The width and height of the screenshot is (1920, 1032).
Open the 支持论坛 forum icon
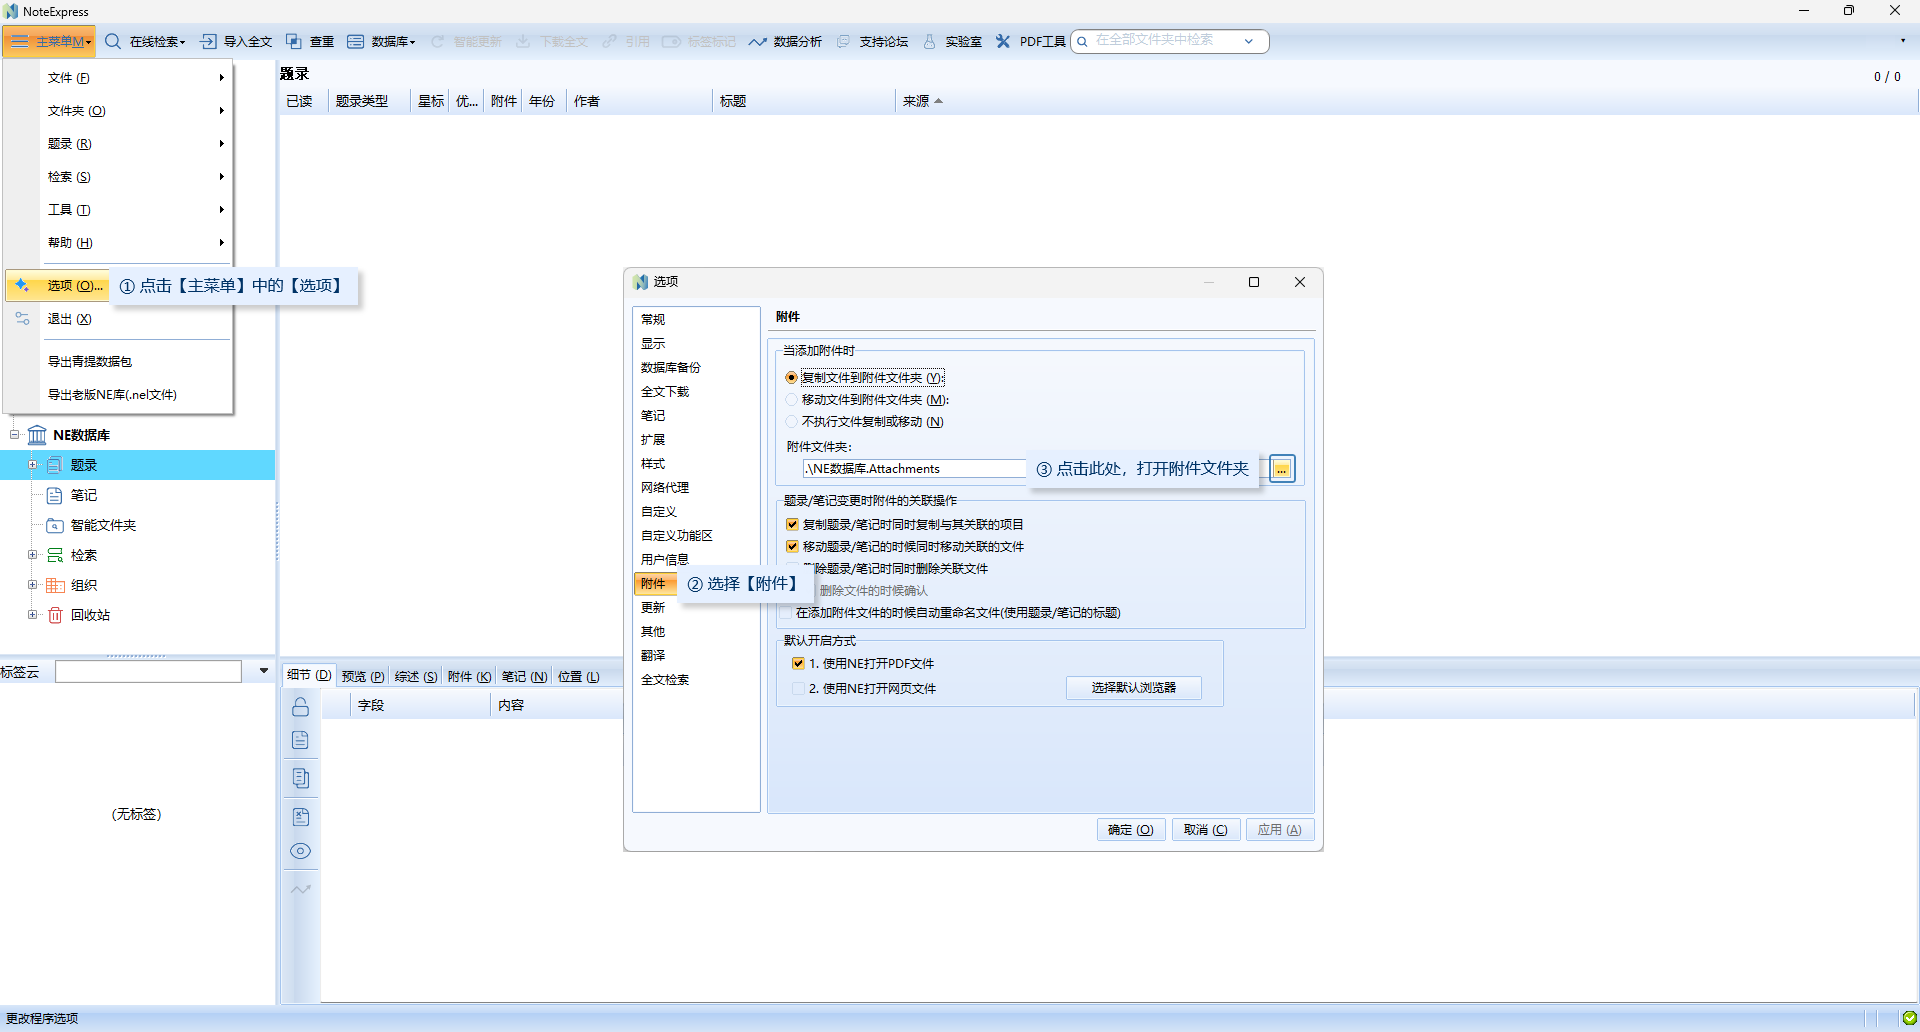coord(843,41)
